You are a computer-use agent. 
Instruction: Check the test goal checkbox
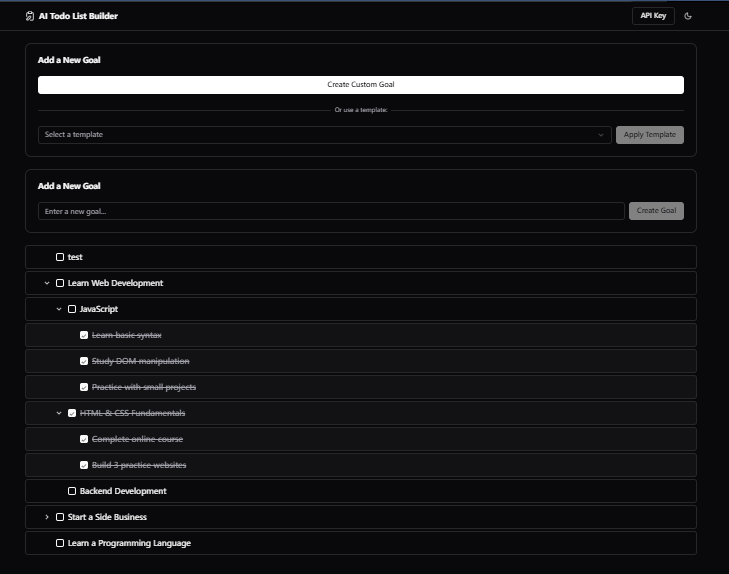coord(60,258)
